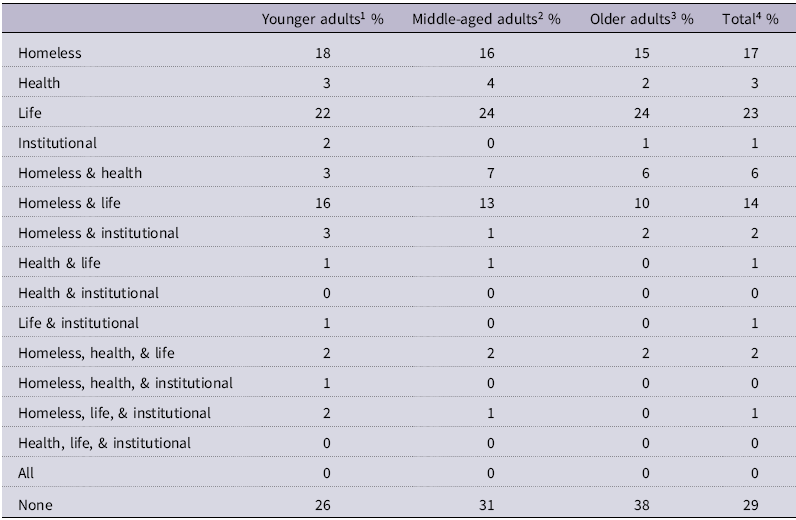The height and width of the screenshot is (520, 796).
Task: Select the Middle-aged adults % column header
Action: 486,19
